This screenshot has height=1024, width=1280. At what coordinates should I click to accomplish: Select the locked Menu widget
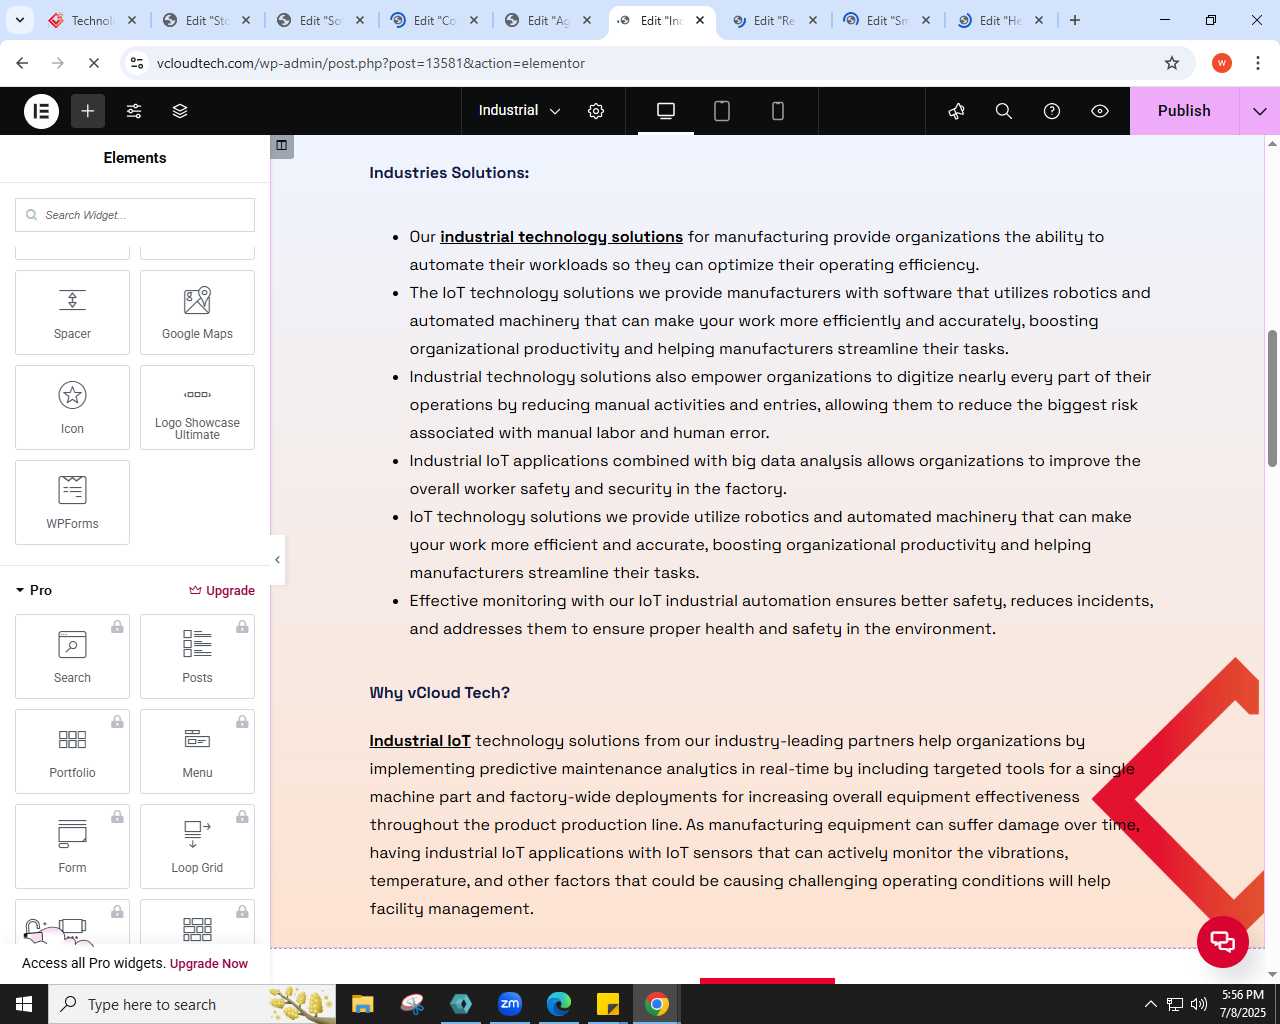[197, 751]
